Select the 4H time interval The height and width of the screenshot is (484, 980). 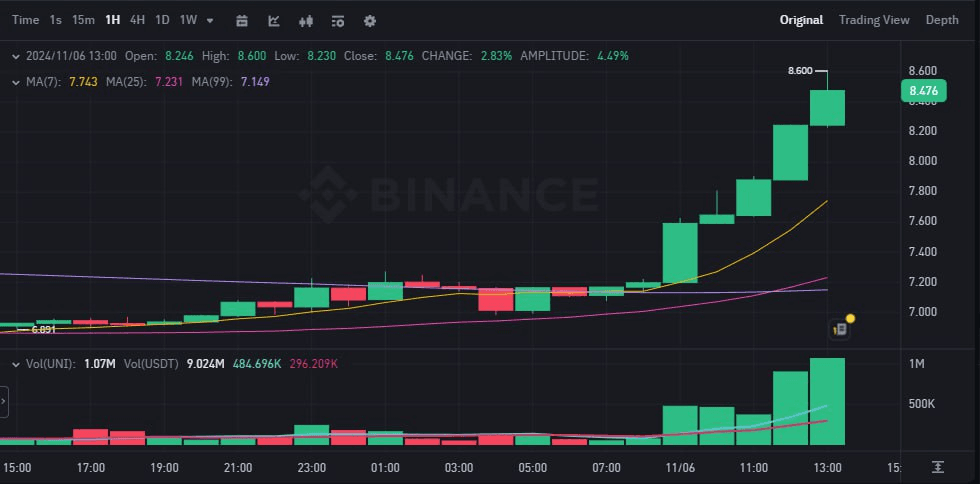tap(138, 20)
